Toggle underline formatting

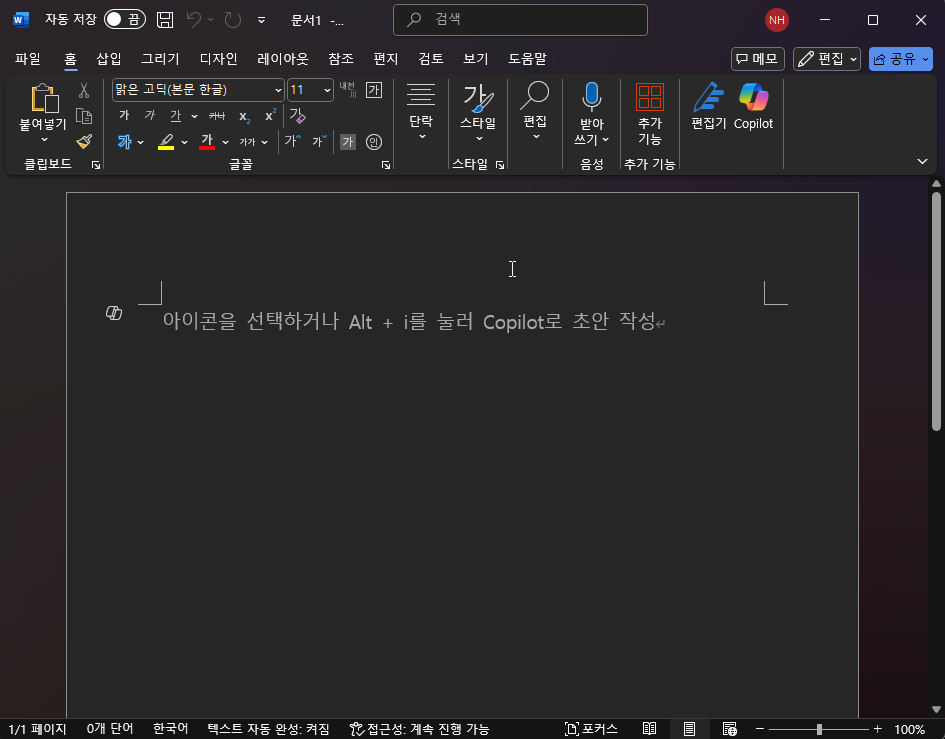175,115
